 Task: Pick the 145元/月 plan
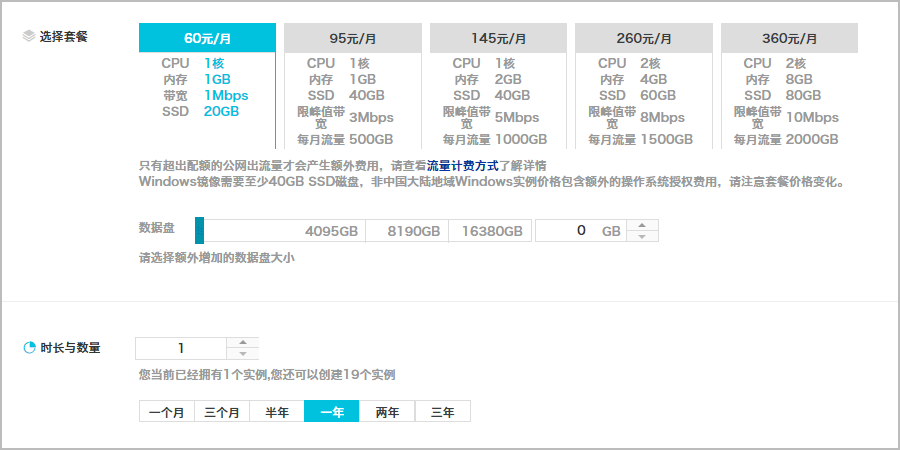coord(498,38)
